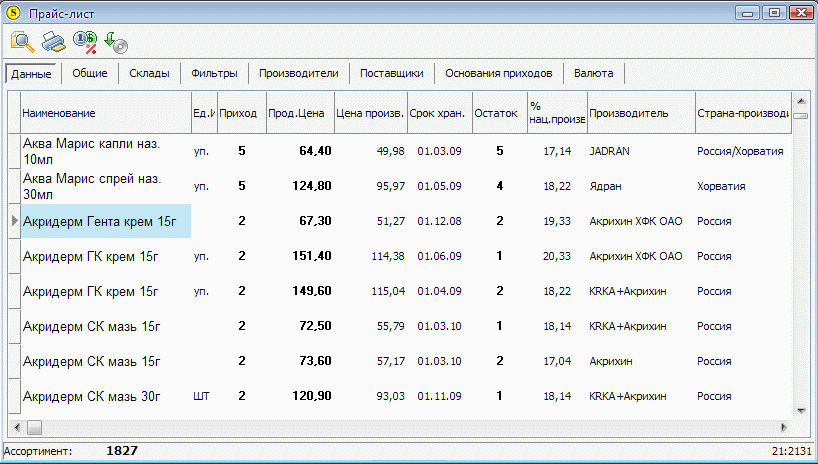Click producer price cell 49,98
This screenshot has width=818, height=464.
click(390, 151)
